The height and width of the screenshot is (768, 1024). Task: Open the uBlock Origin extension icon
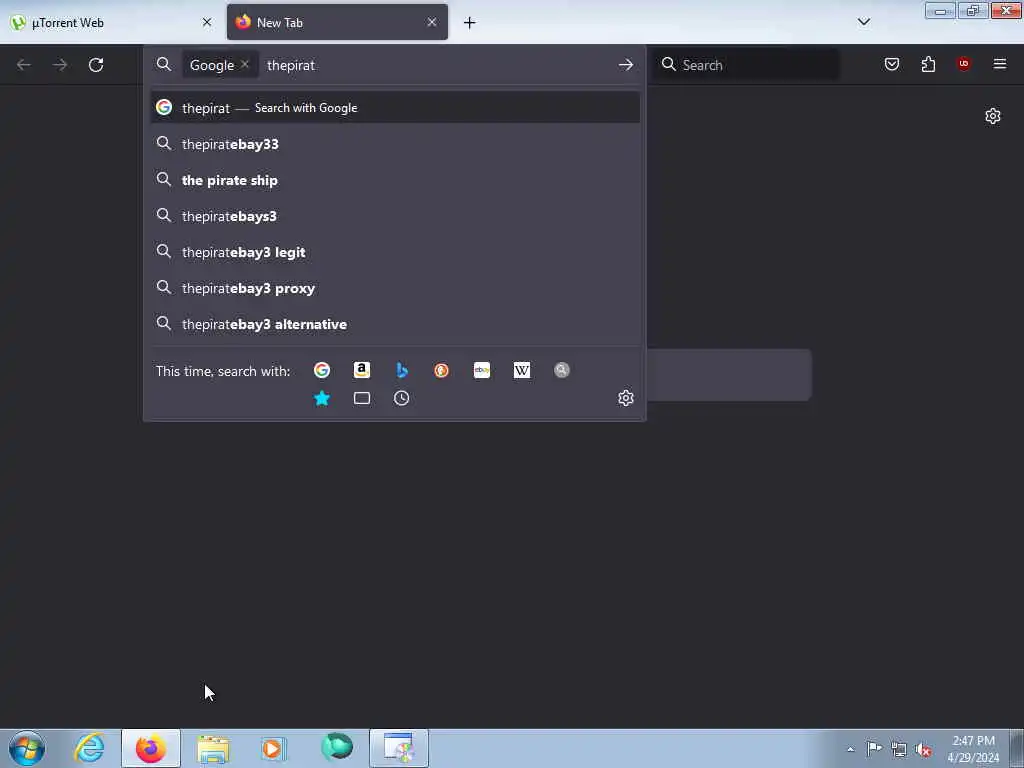tap(963, 63)
